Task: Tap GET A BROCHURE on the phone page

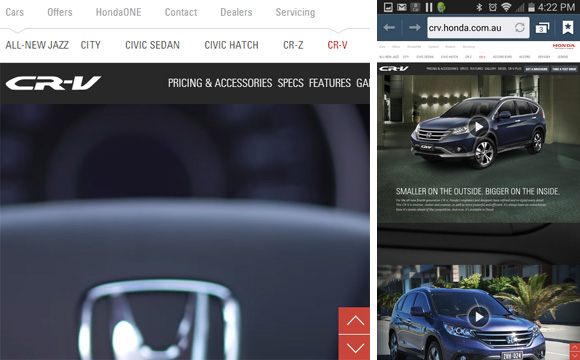Action: pyautogui.click(x=536, y=69)
